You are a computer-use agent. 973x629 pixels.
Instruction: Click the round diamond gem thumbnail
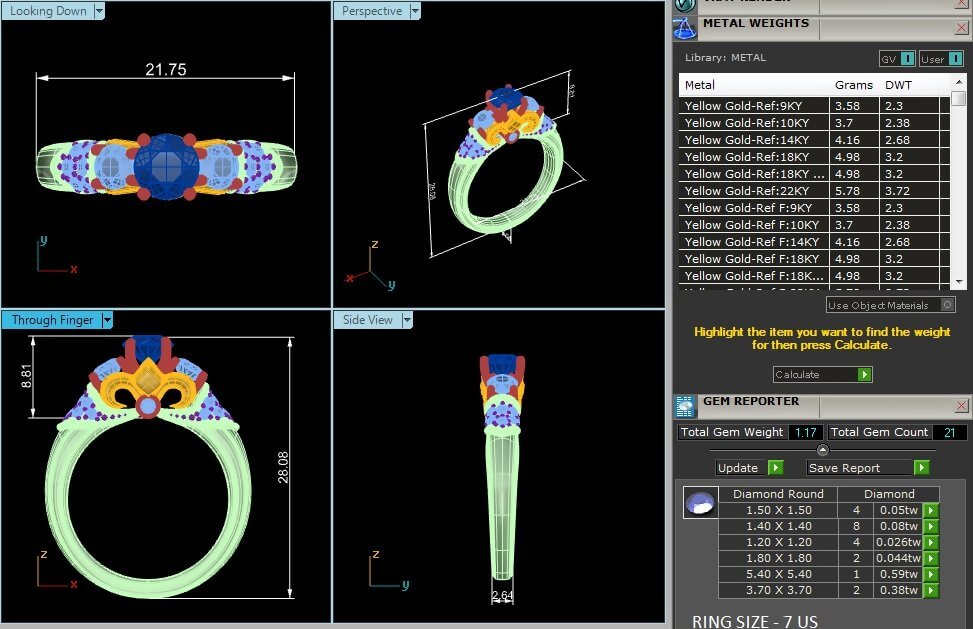700,502
